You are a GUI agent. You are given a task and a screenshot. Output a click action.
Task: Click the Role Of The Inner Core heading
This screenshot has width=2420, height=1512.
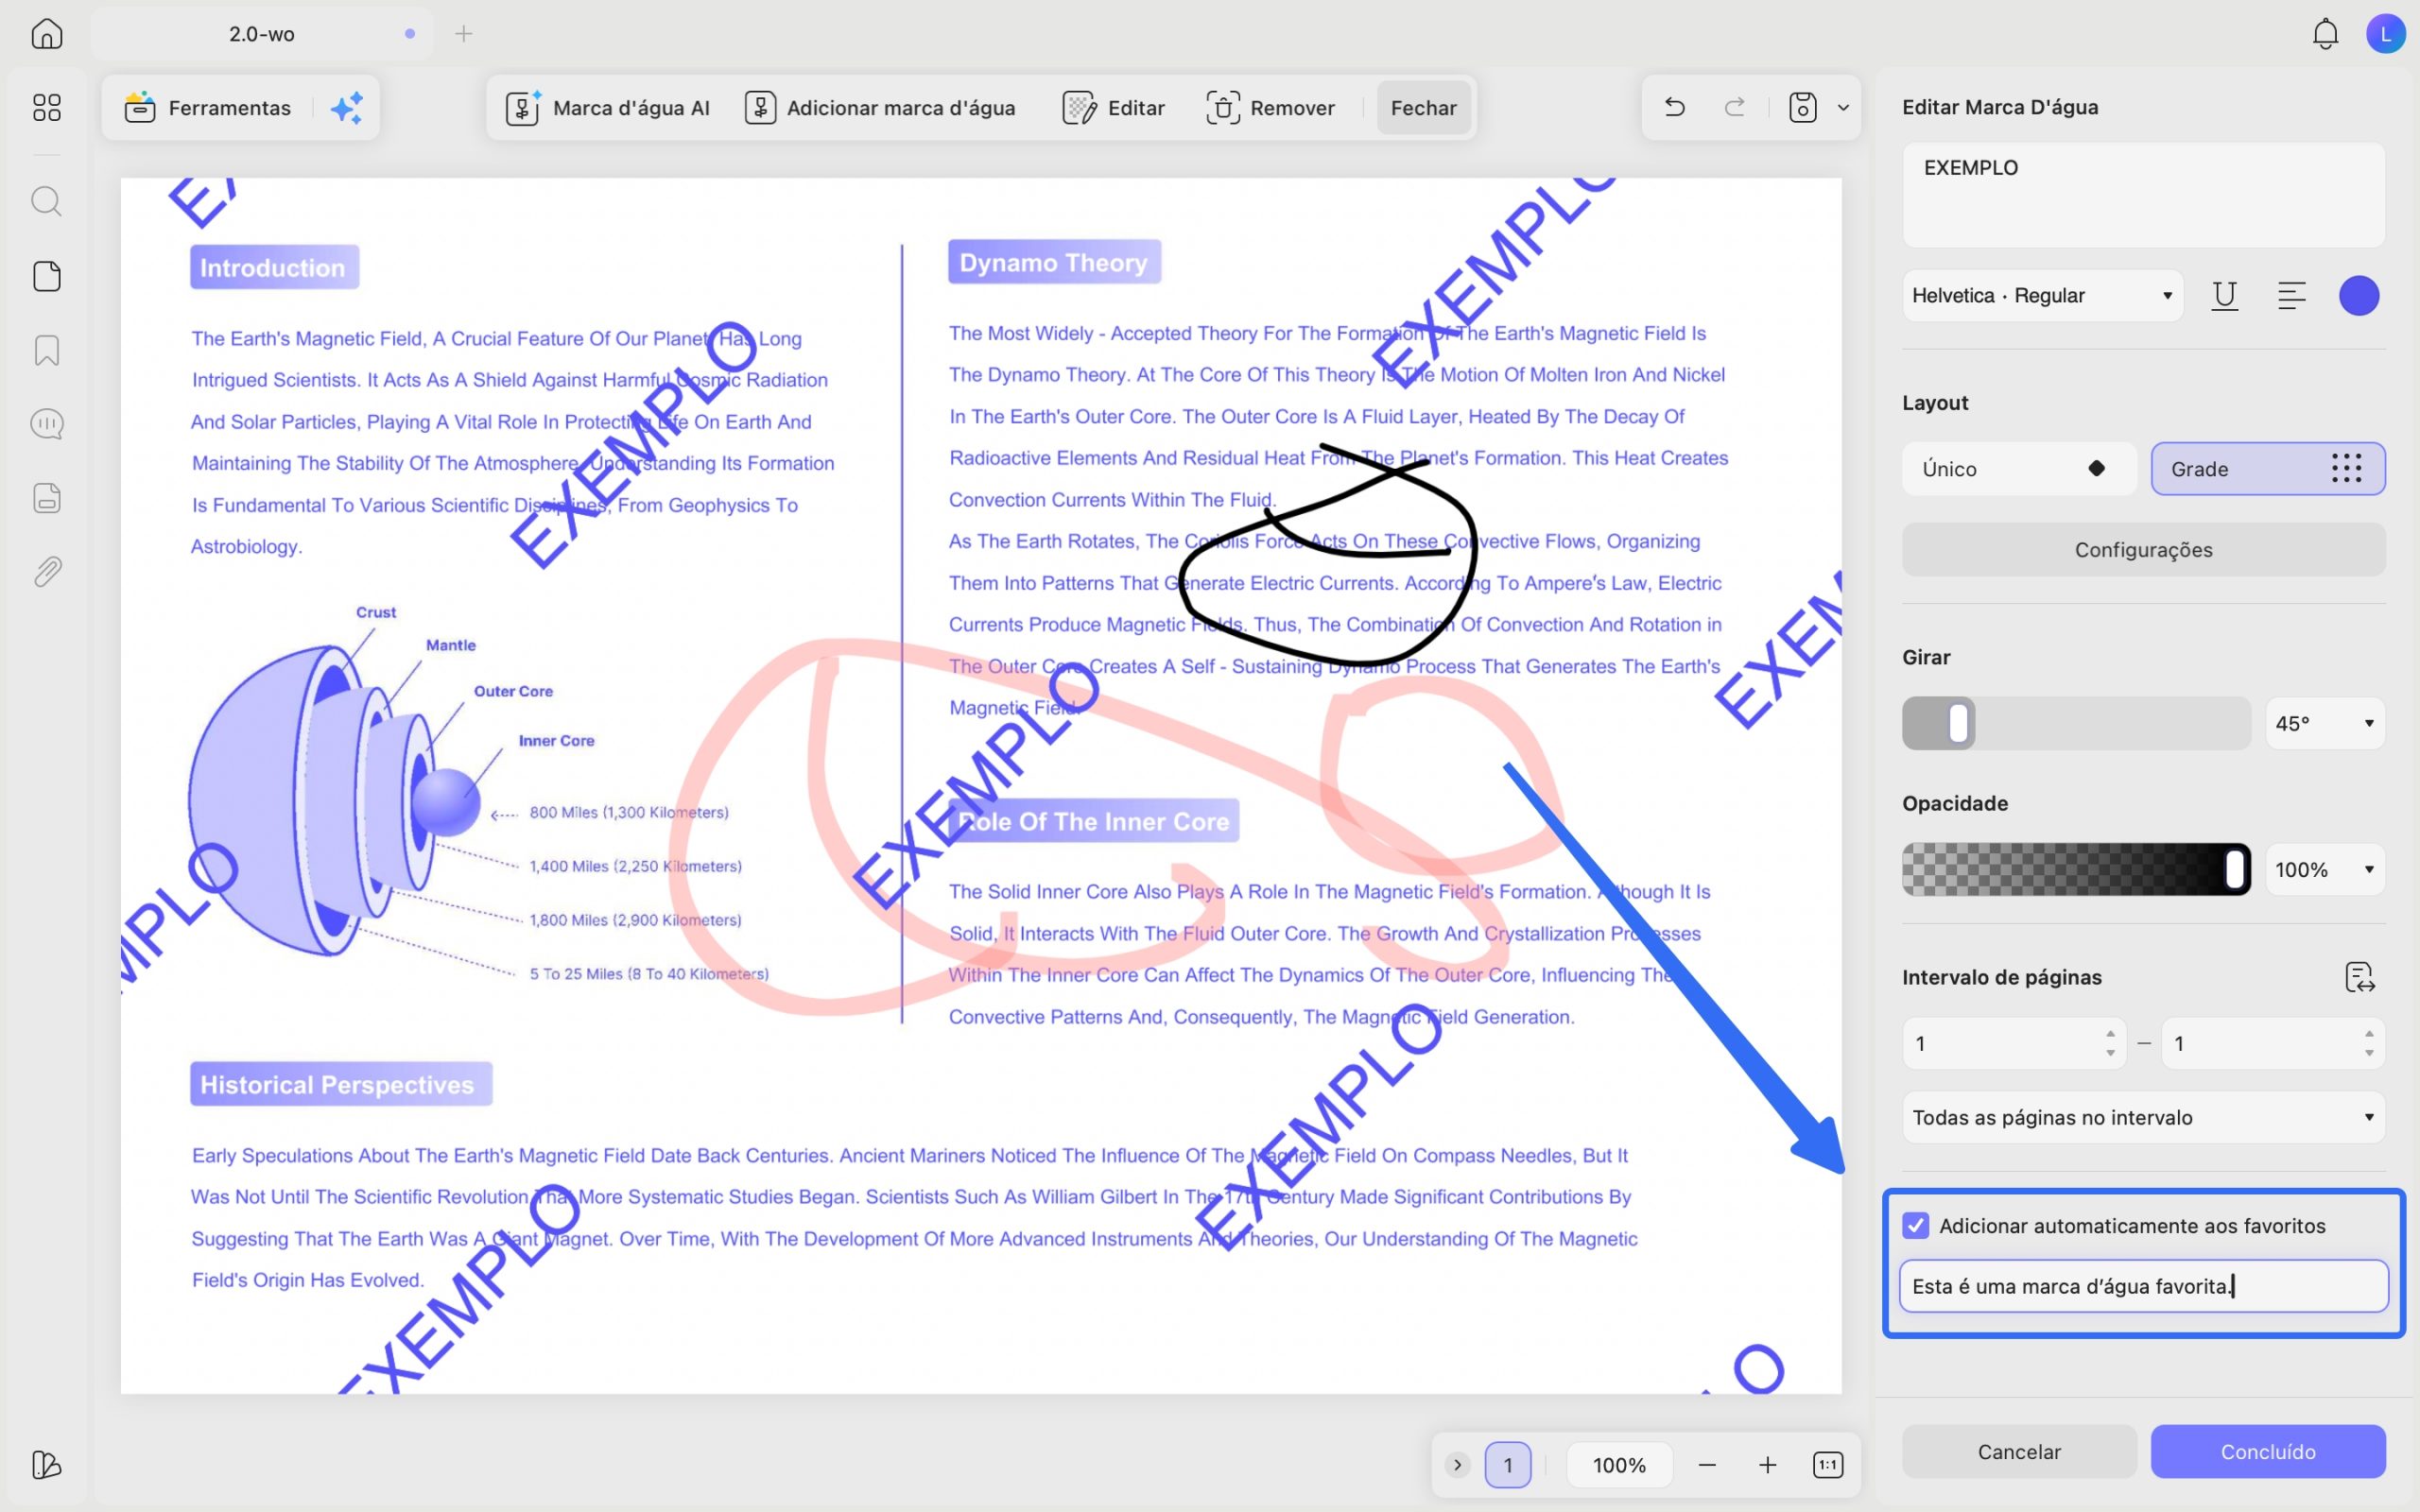pos(1093,821)
